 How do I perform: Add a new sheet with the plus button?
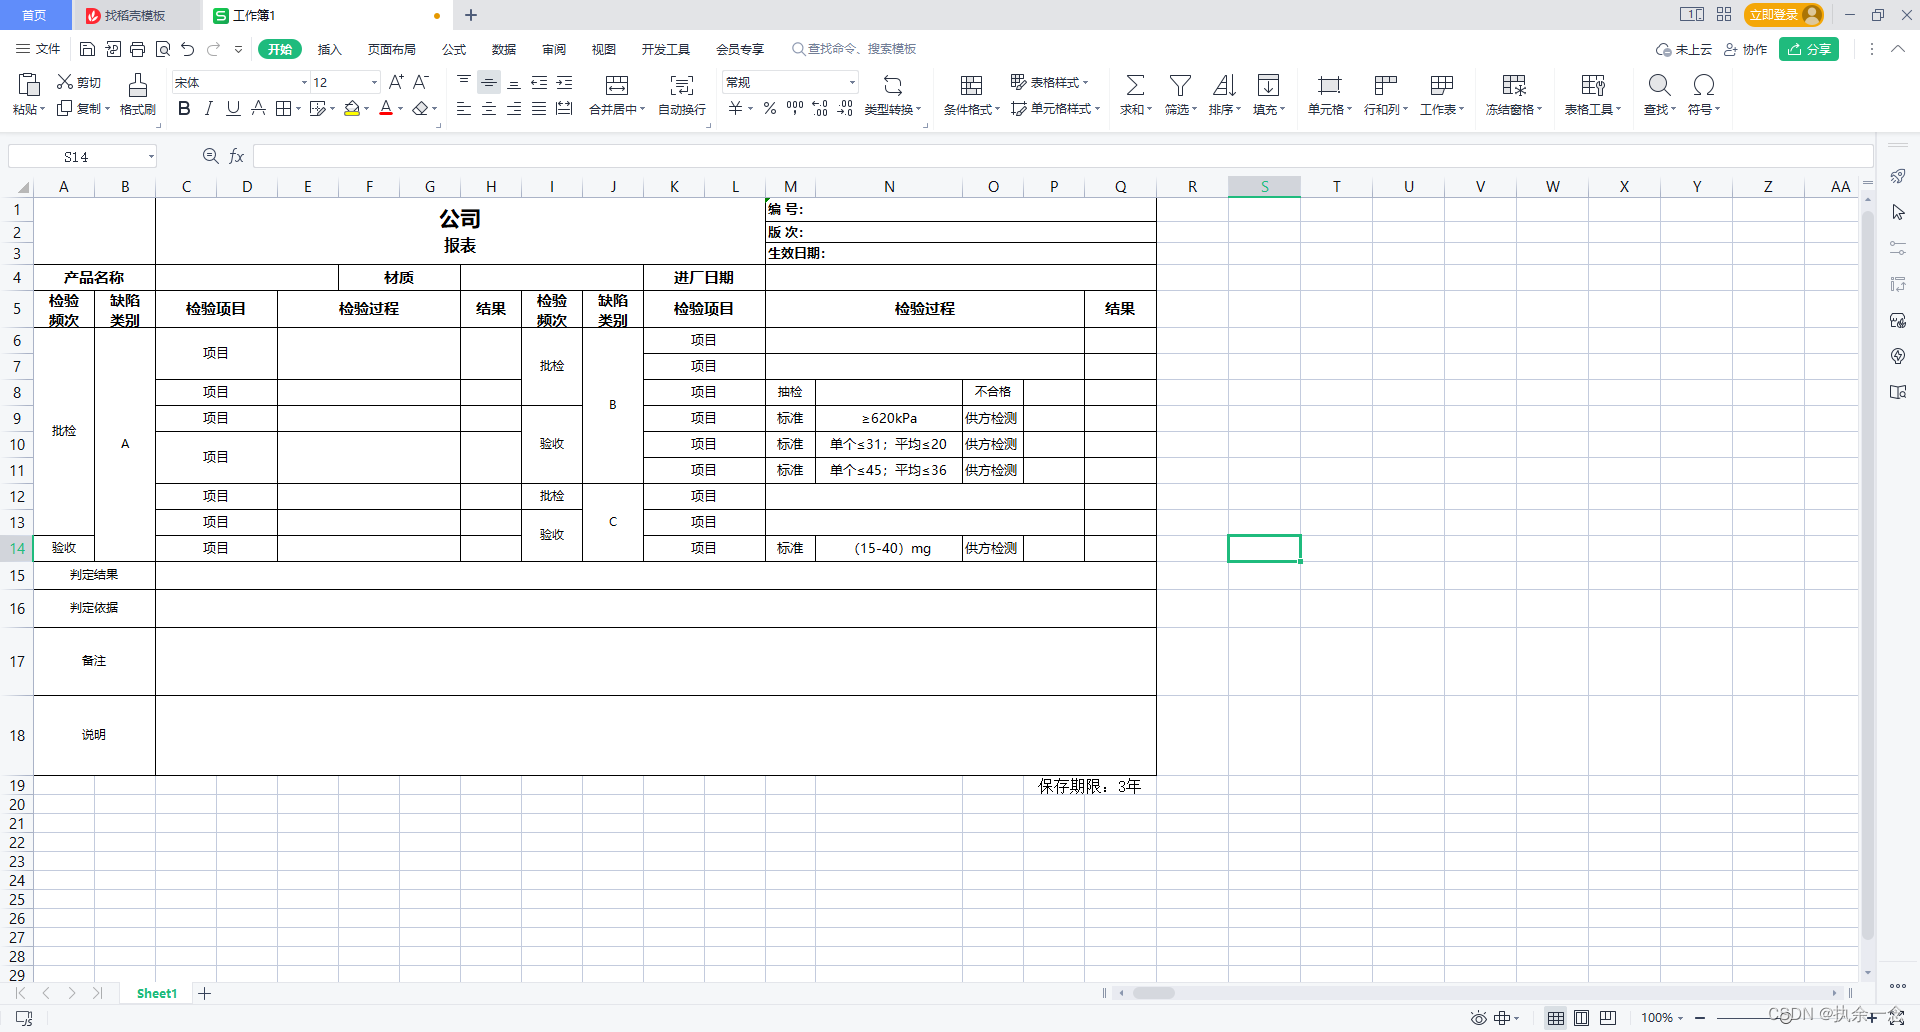coord(205,993)
